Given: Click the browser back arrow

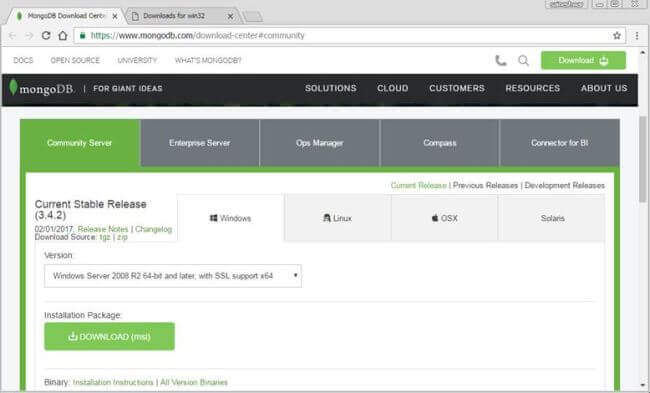Looking at the screenshot, I should (x=12, y=36).
